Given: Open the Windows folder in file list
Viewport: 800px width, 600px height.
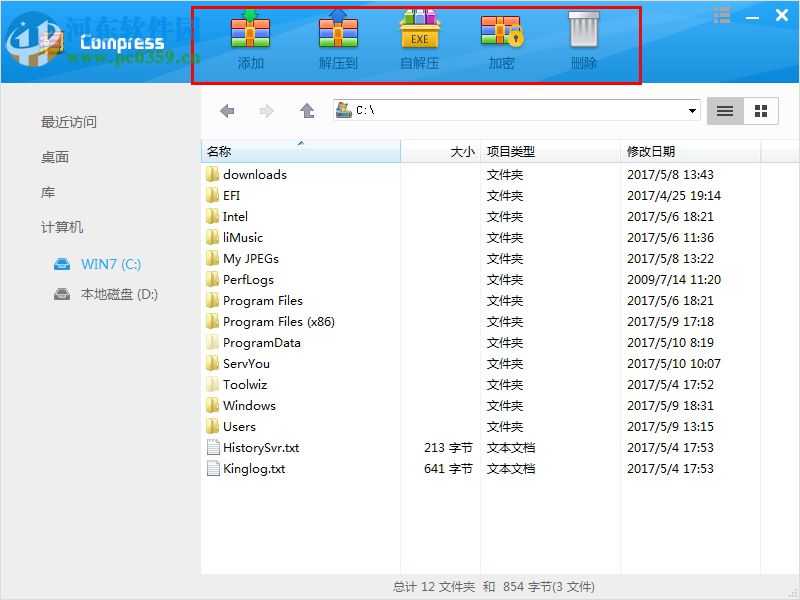Looking at the screenshot, I should pos(249,406).
